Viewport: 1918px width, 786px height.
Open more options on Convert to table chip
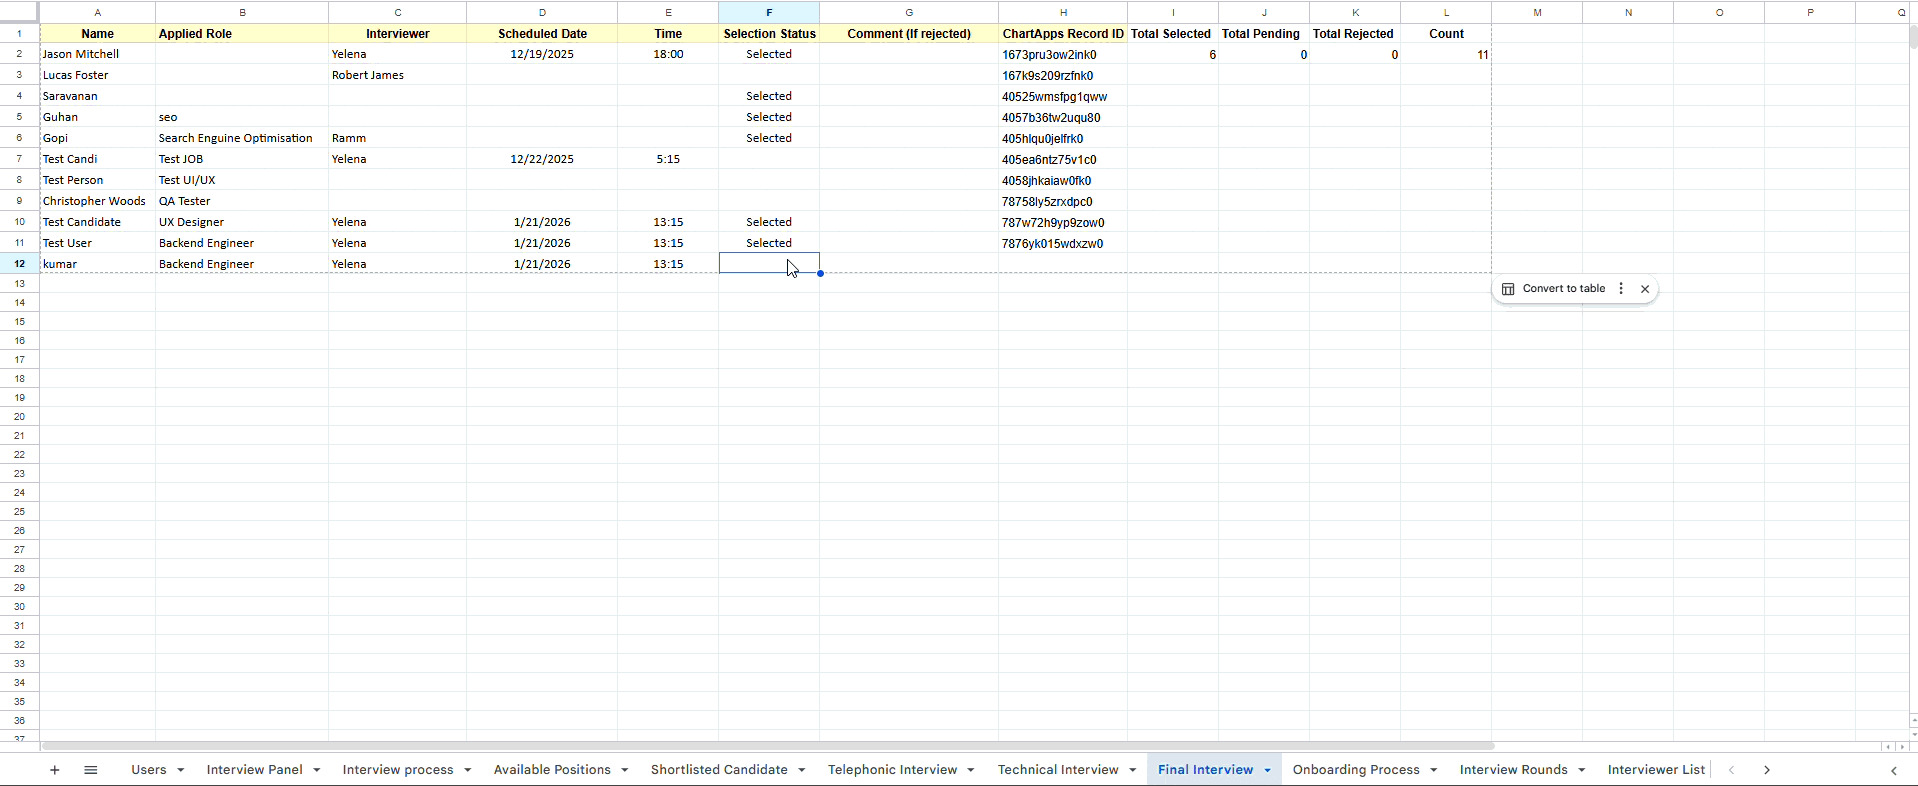coord(1621,289)
